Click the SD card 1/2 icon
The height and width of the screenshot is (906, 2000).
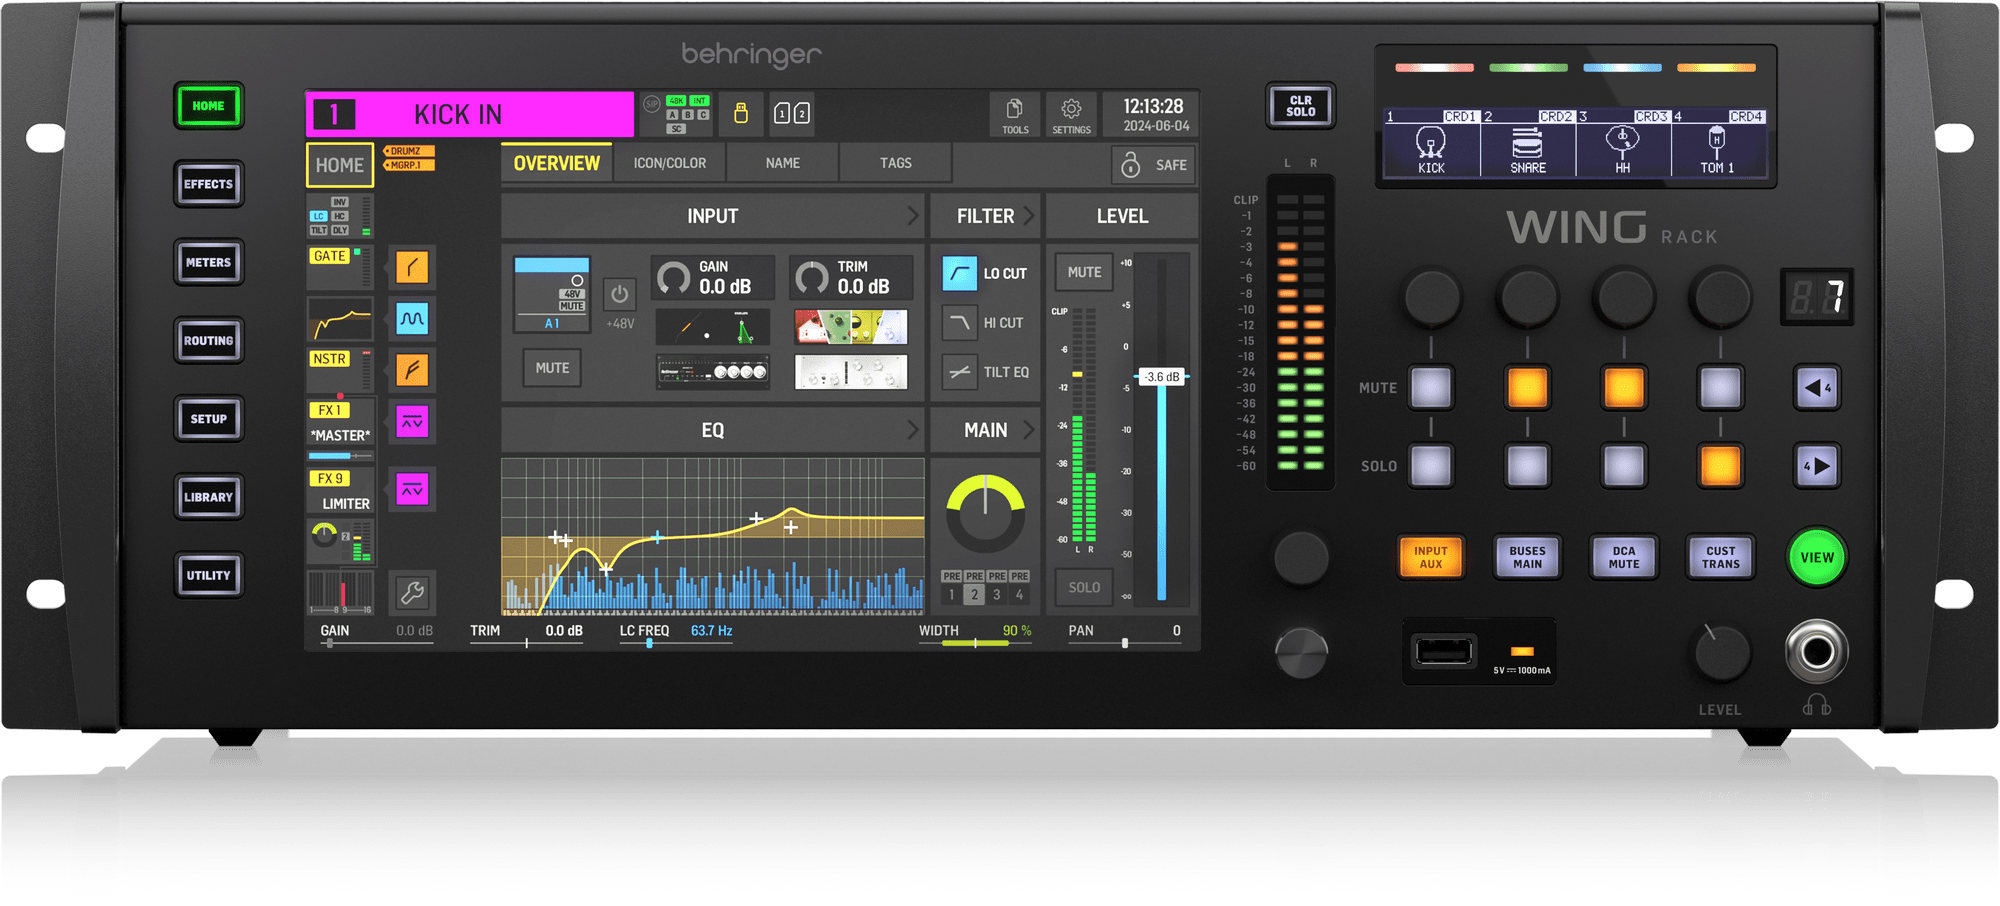coord(791,114)
